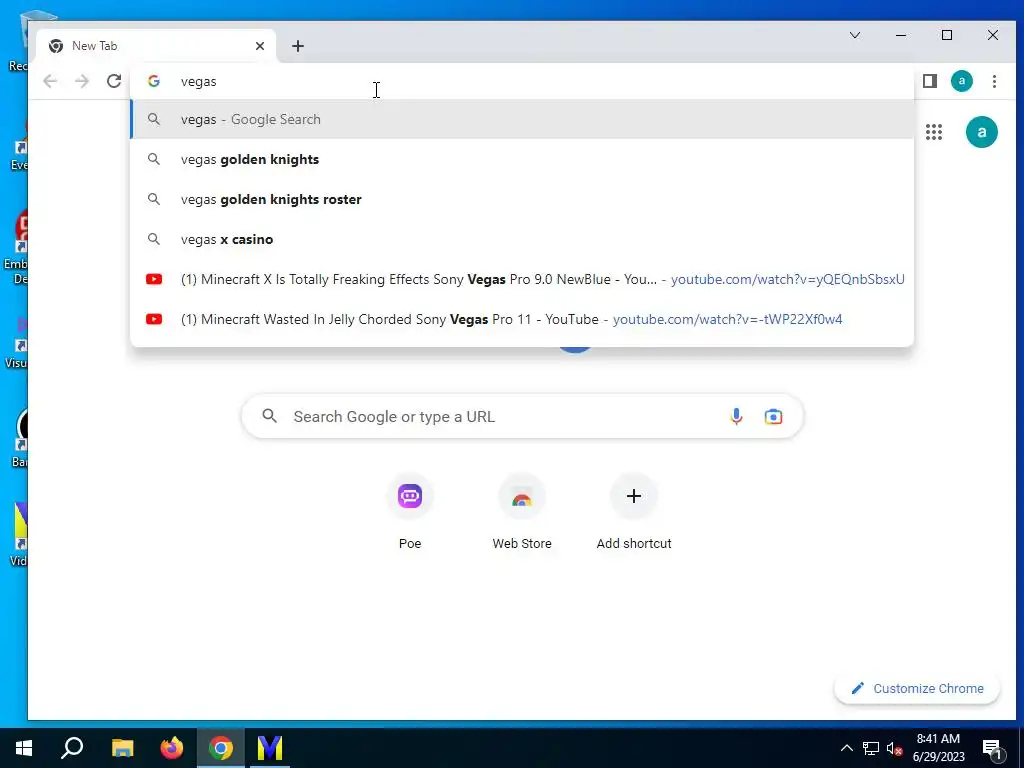Screen dimensions: 1024x768
Task: Choose 'vegas x casino' suggestion
Action: click(522, 239)
